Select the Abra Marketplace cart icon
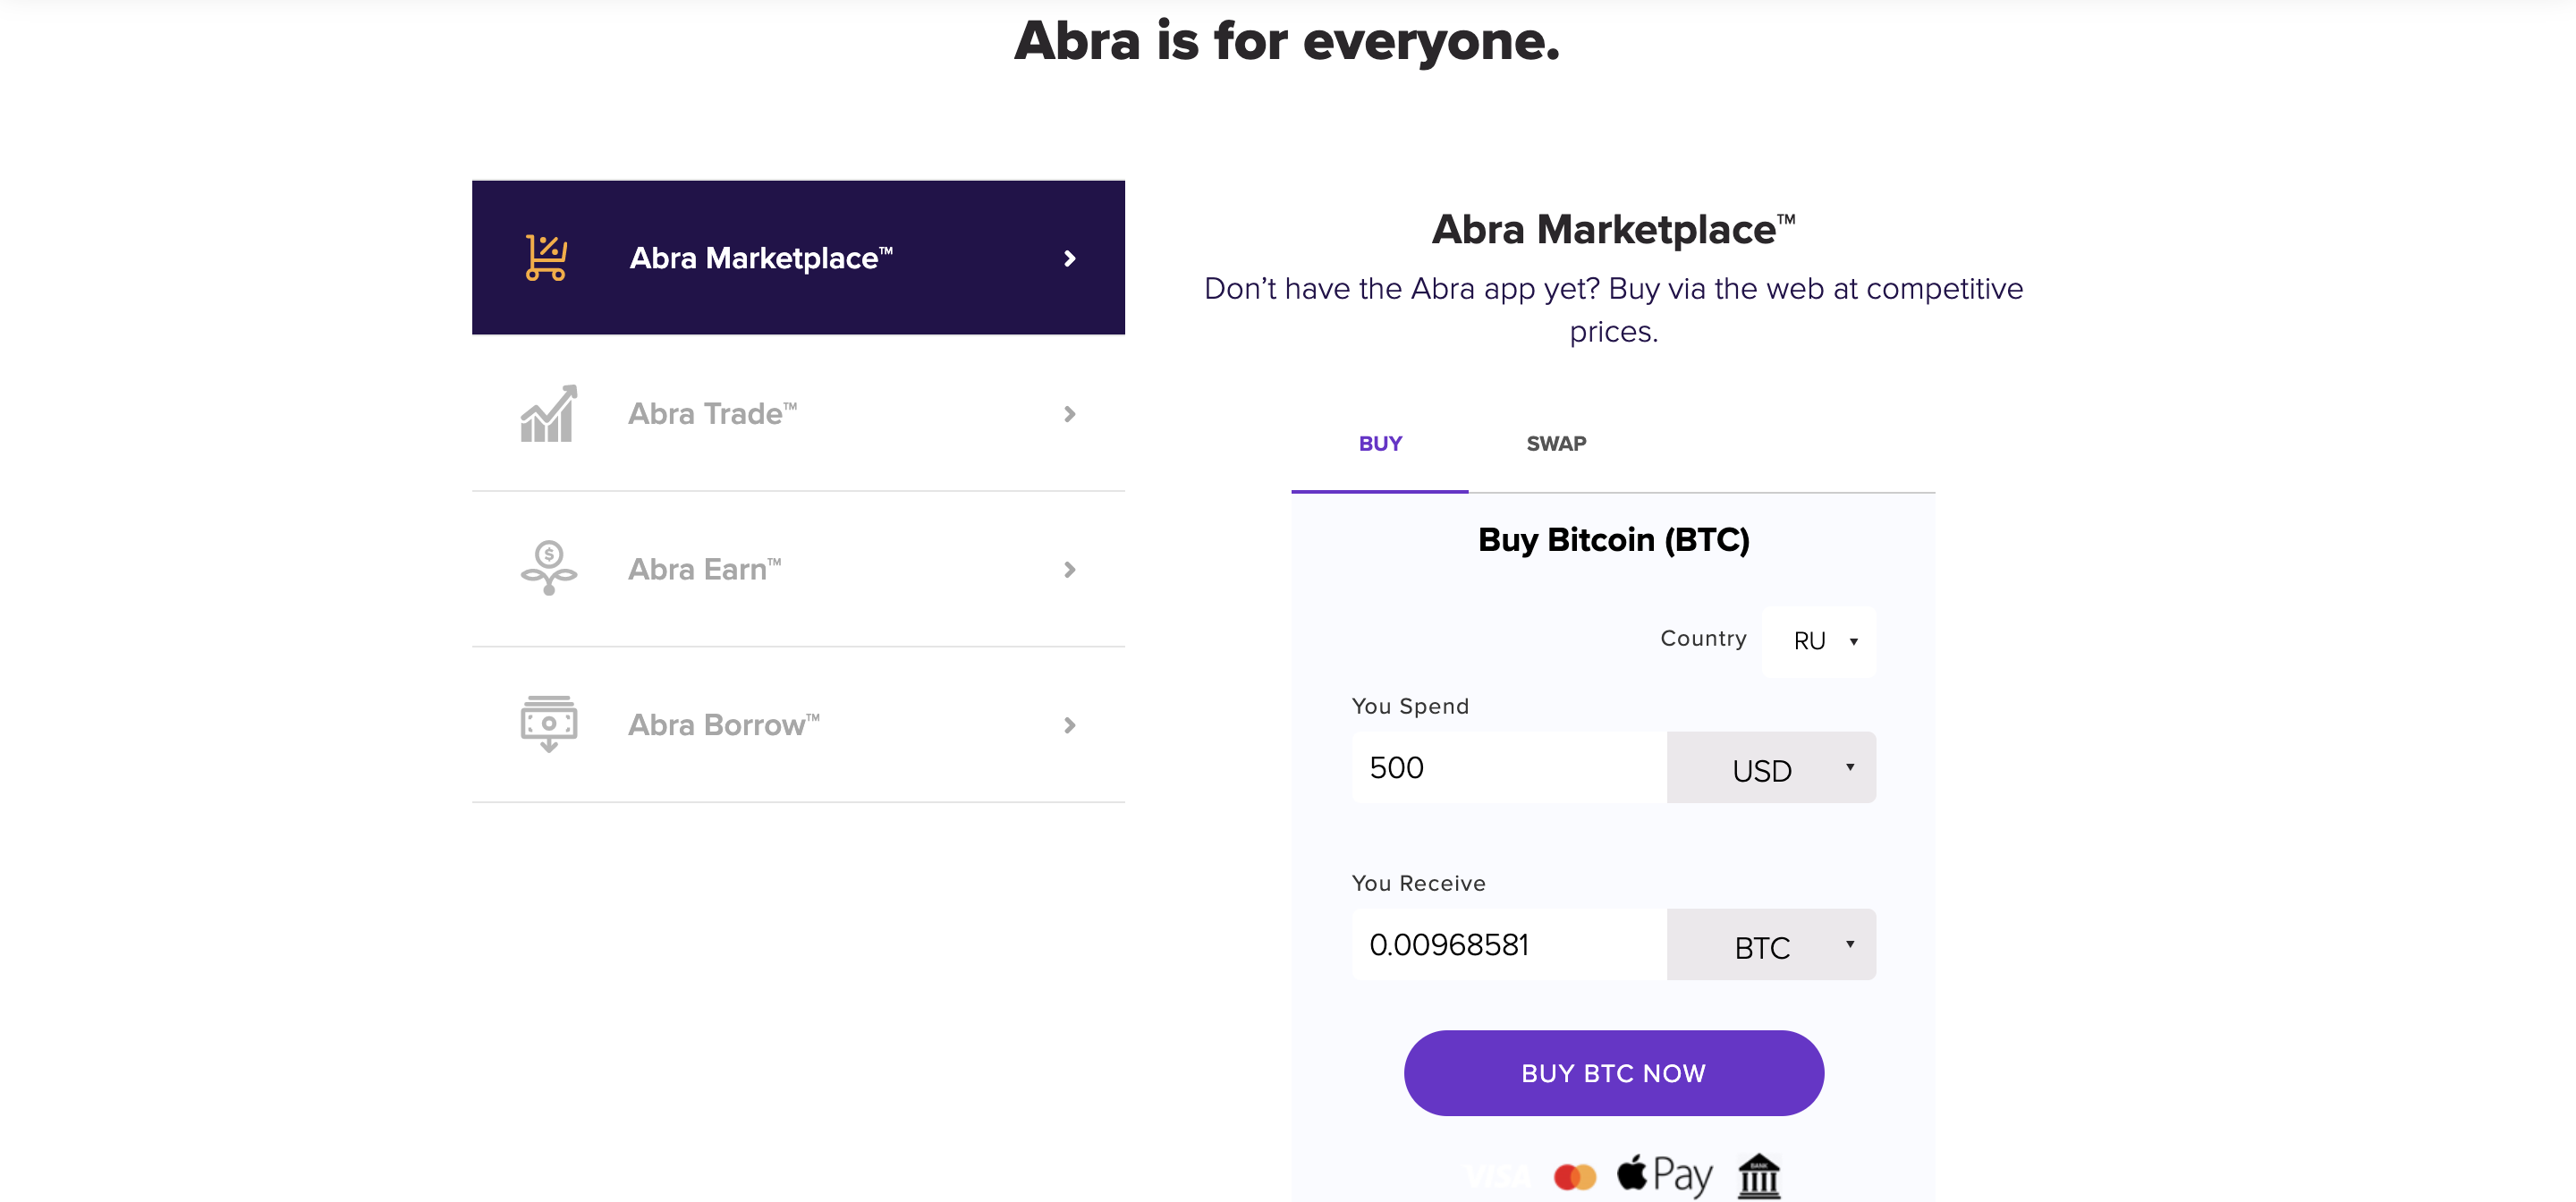Screen dimensions: 2576x1202 point(546,257)
